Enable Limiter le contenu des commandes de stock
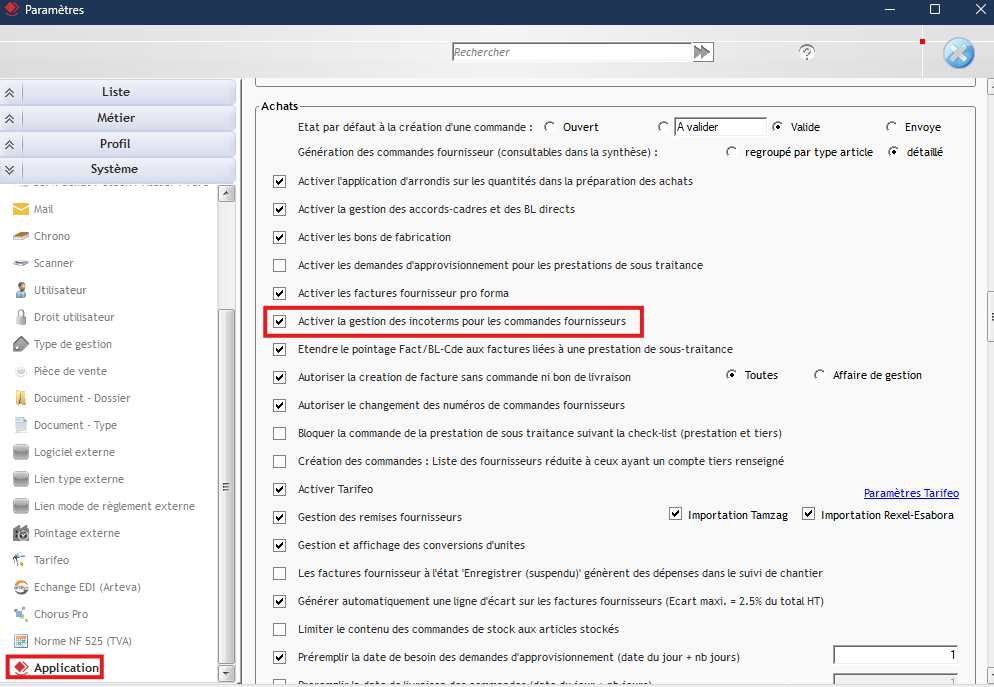Screen dimensions: 994x687 tap(280, 630)
